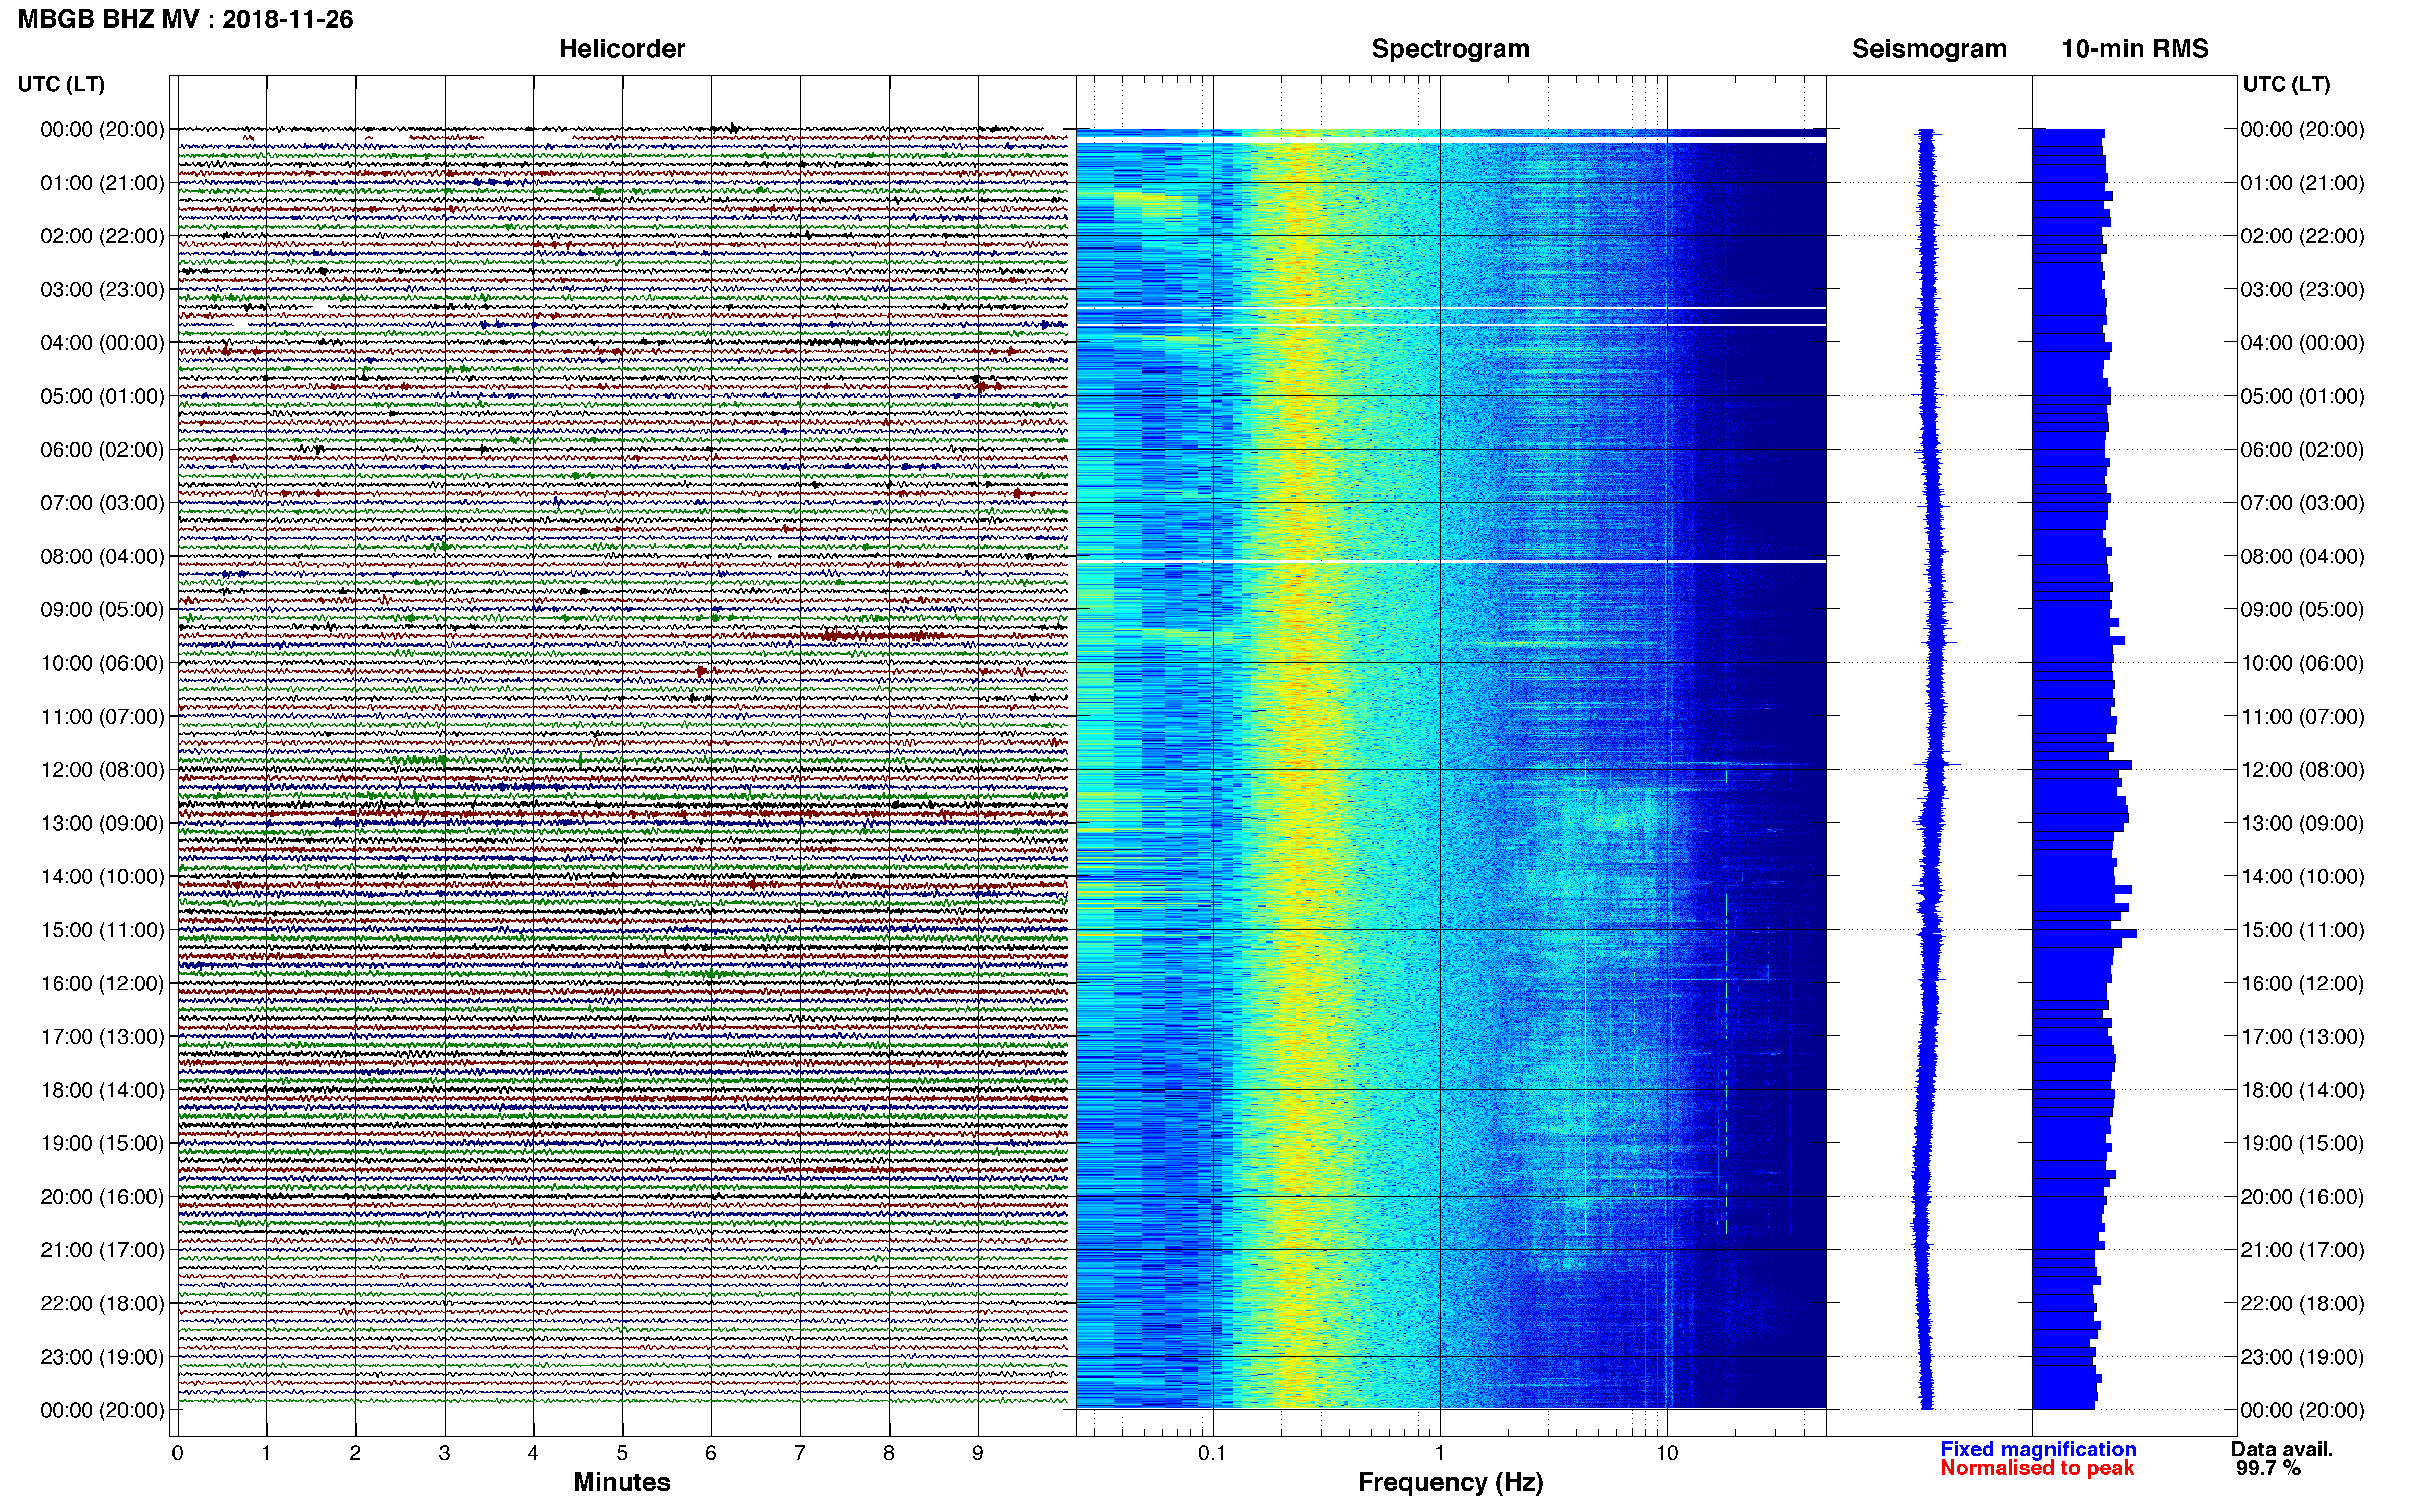Click the 19:00 (15:00) label beside the RMS panel
This screenshot has height=1512, width=2419.
(x=2302, y=1143)
